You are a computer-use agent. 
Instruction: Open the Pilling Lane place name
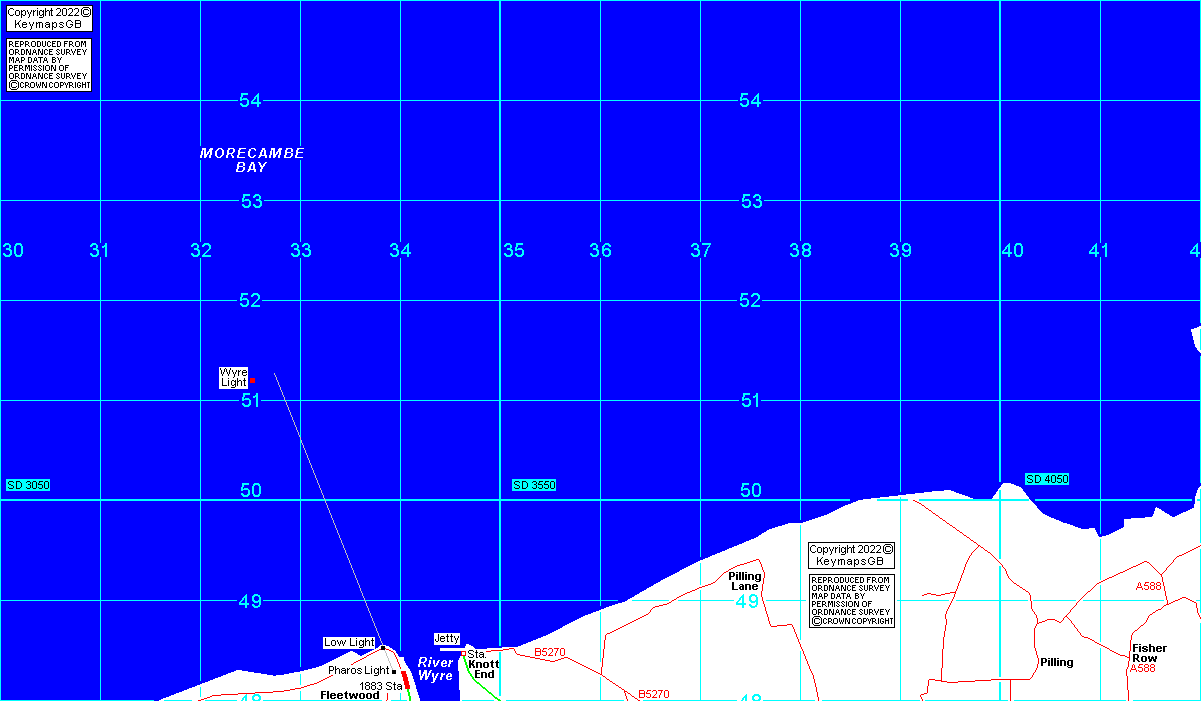click(745, 581)
